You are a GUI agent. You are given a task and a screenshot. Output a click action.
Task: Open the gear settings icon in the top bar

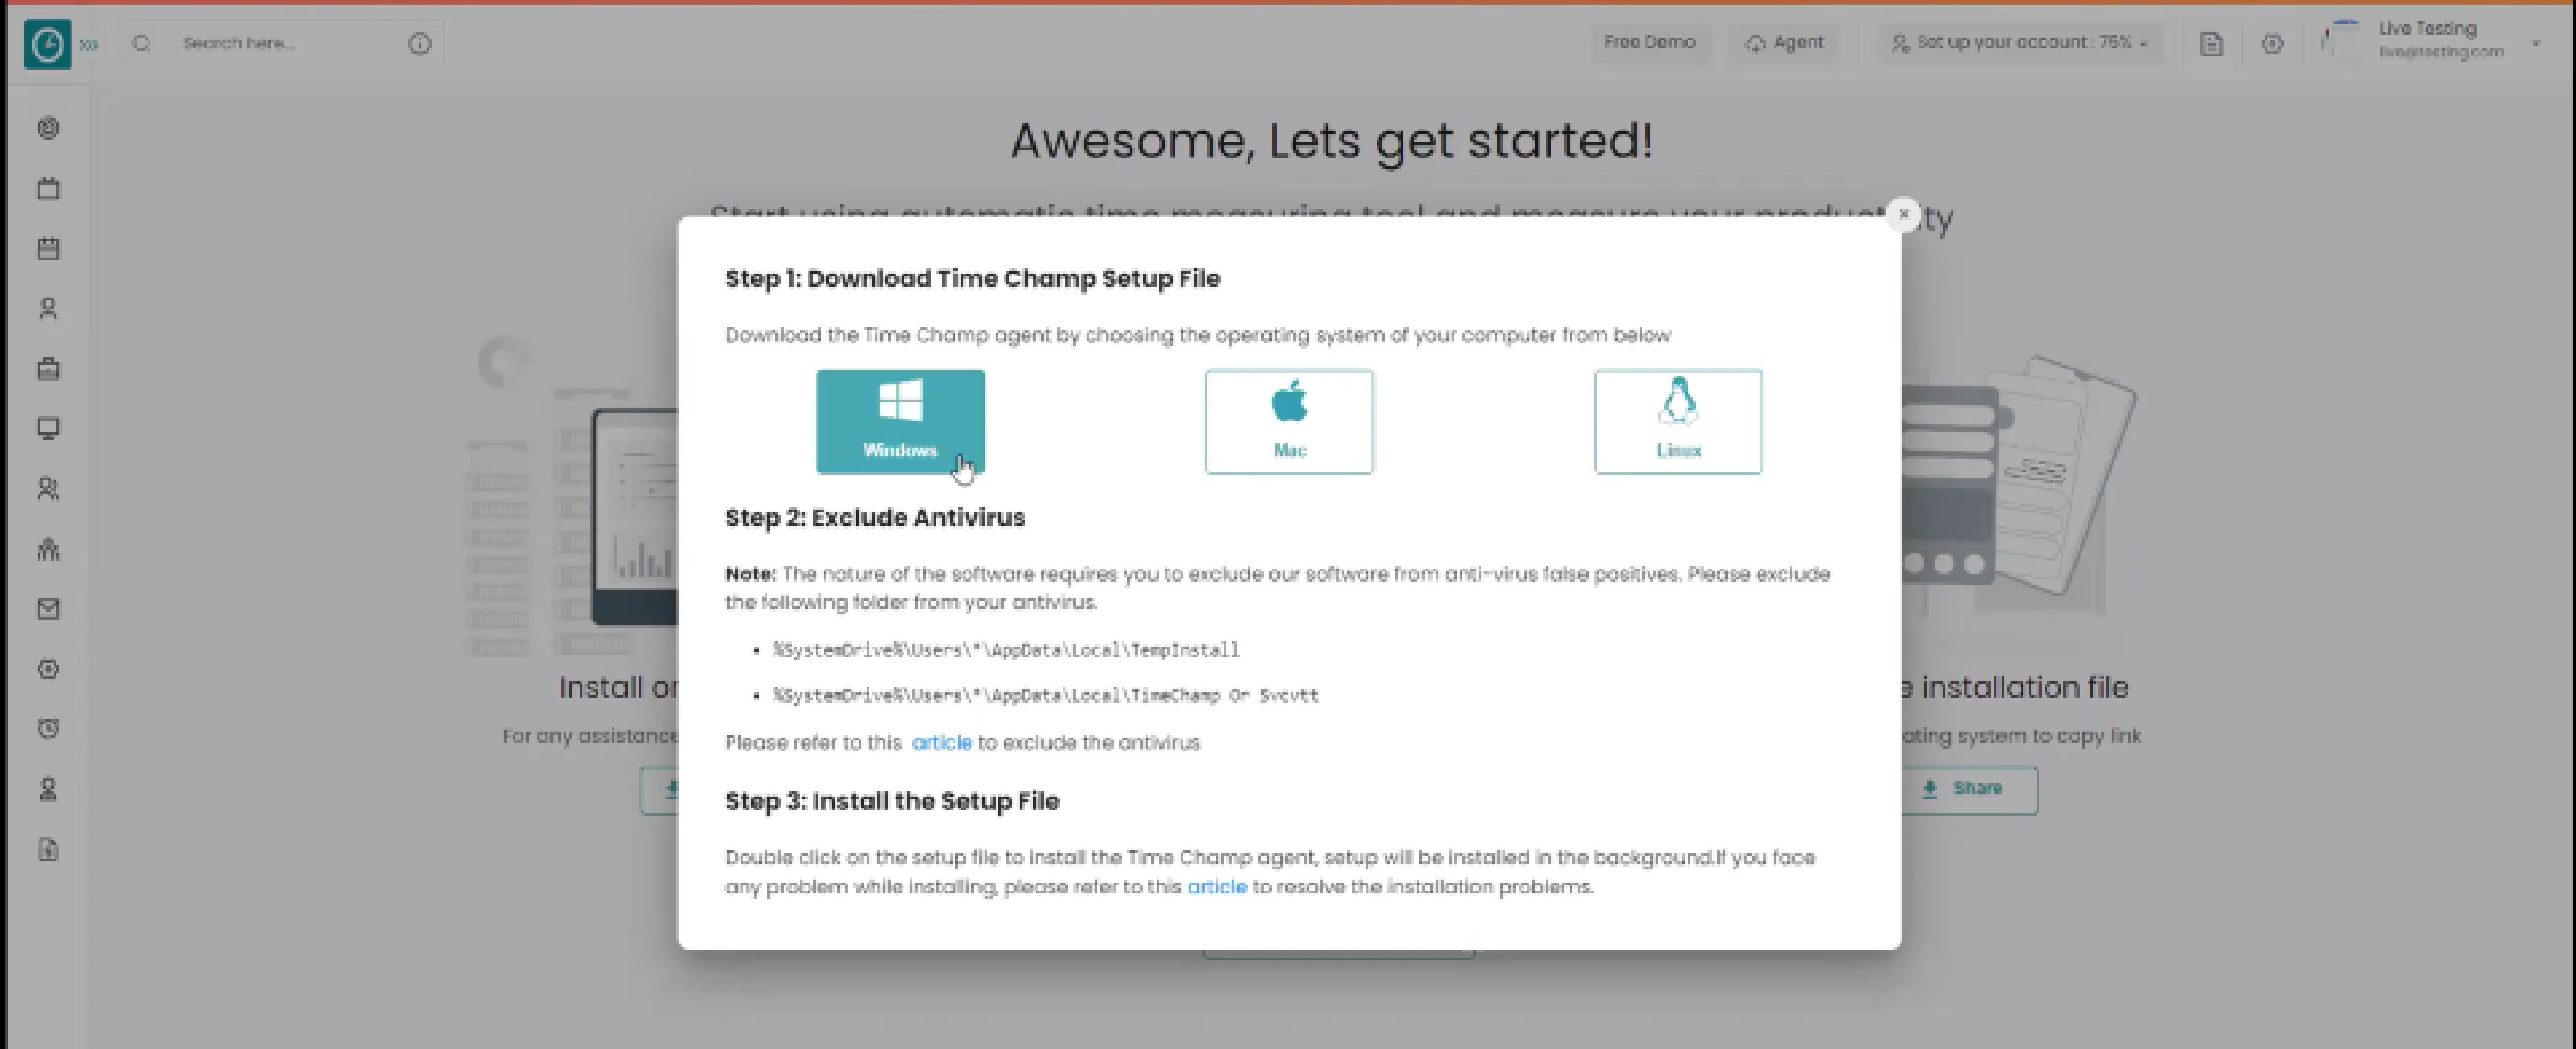2272,44
